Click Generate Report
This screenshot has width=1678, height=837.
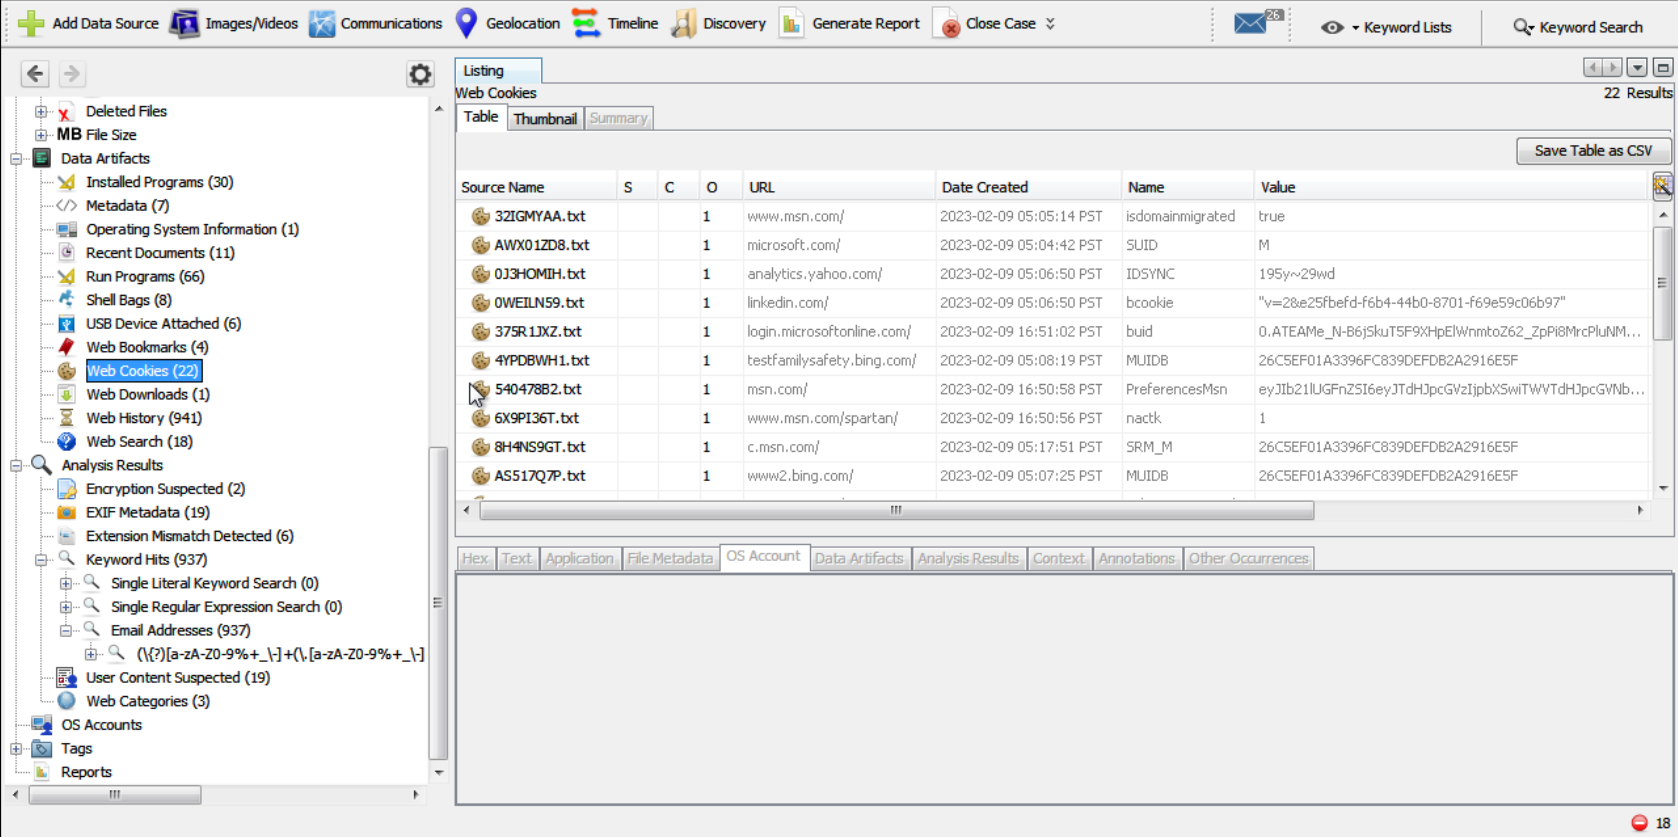[x=849, y=23]
